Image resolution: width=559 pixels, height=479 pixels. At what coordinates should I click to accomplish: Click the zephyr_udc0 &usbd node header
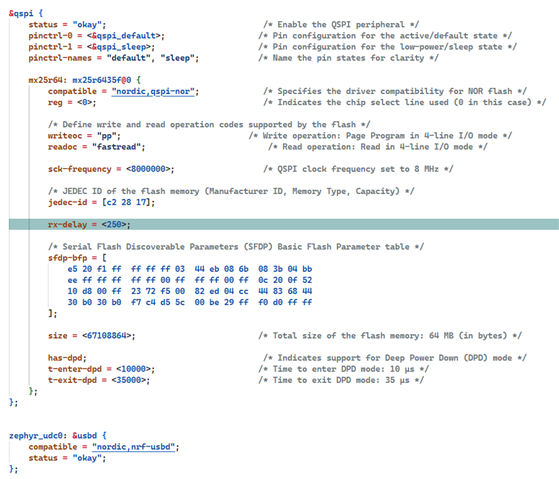pos(57,436)
